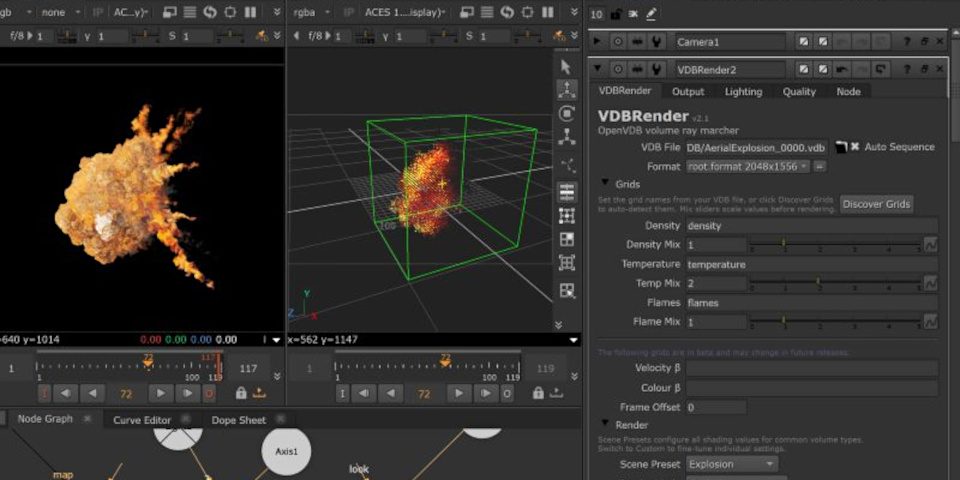Collapse the Grids section
Screen dimensions: 960x480
click(605, 184)
